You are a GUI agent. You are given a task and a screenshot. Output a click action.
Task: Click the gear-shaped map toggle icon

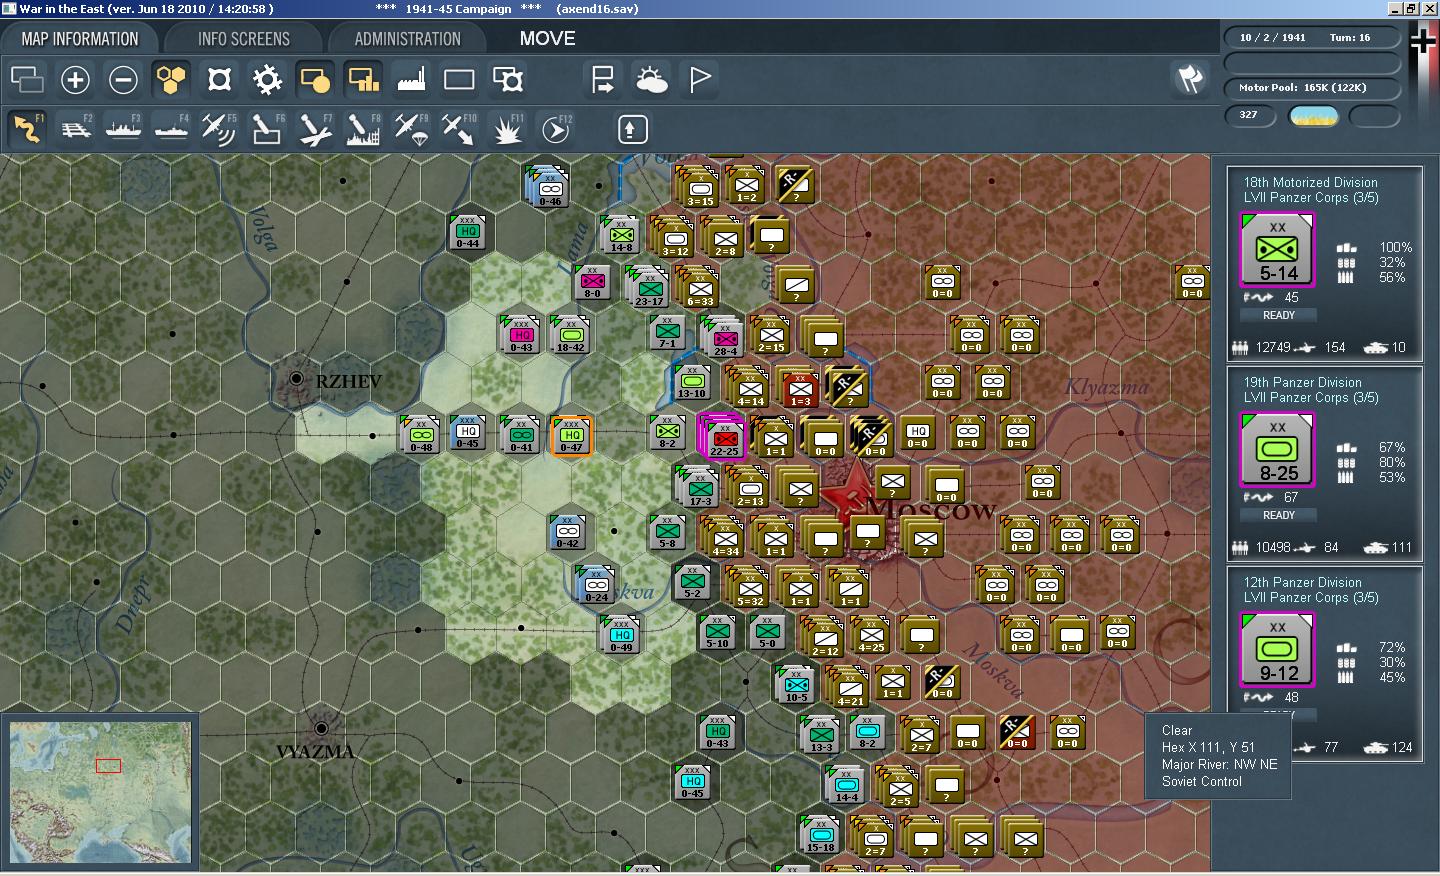click(x=267, y=79)
